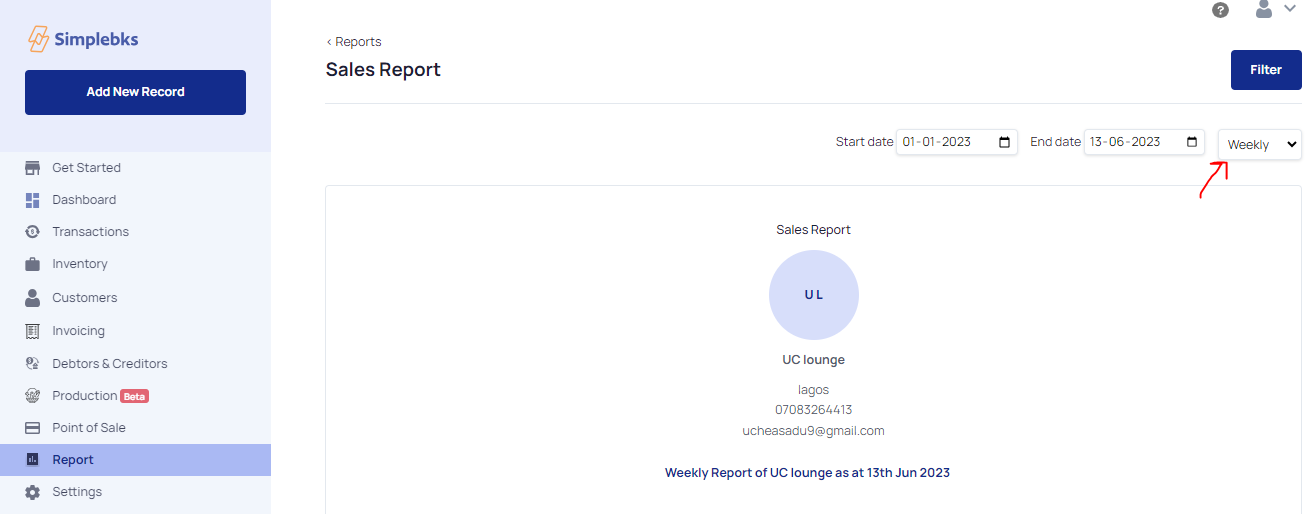Image resolution: width=1316 pixels, height=514 pixels.
Task: Click the Dashboard grid icon
Action: point(33,200)
